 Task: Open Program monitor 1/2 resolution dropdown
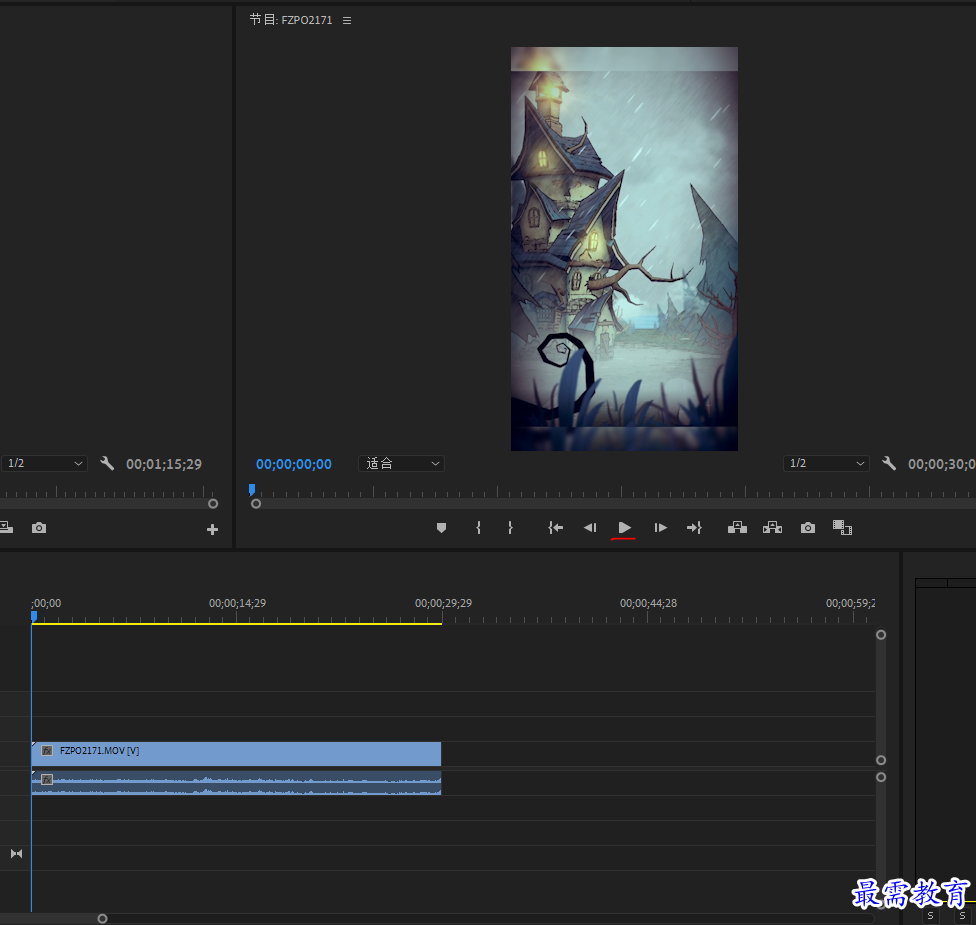coord(826,463)
